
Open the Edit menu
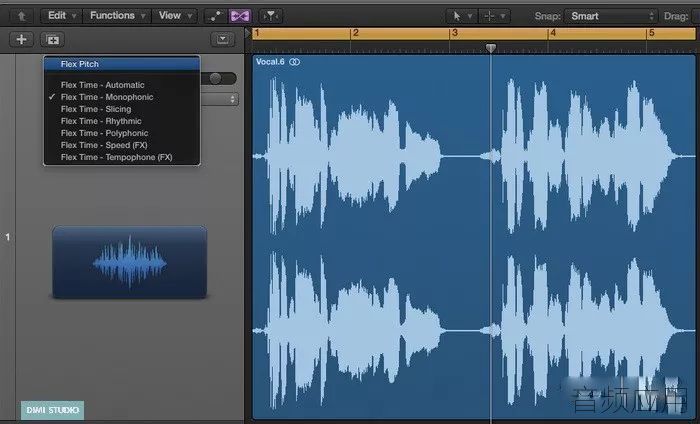[x=62, y=16]
